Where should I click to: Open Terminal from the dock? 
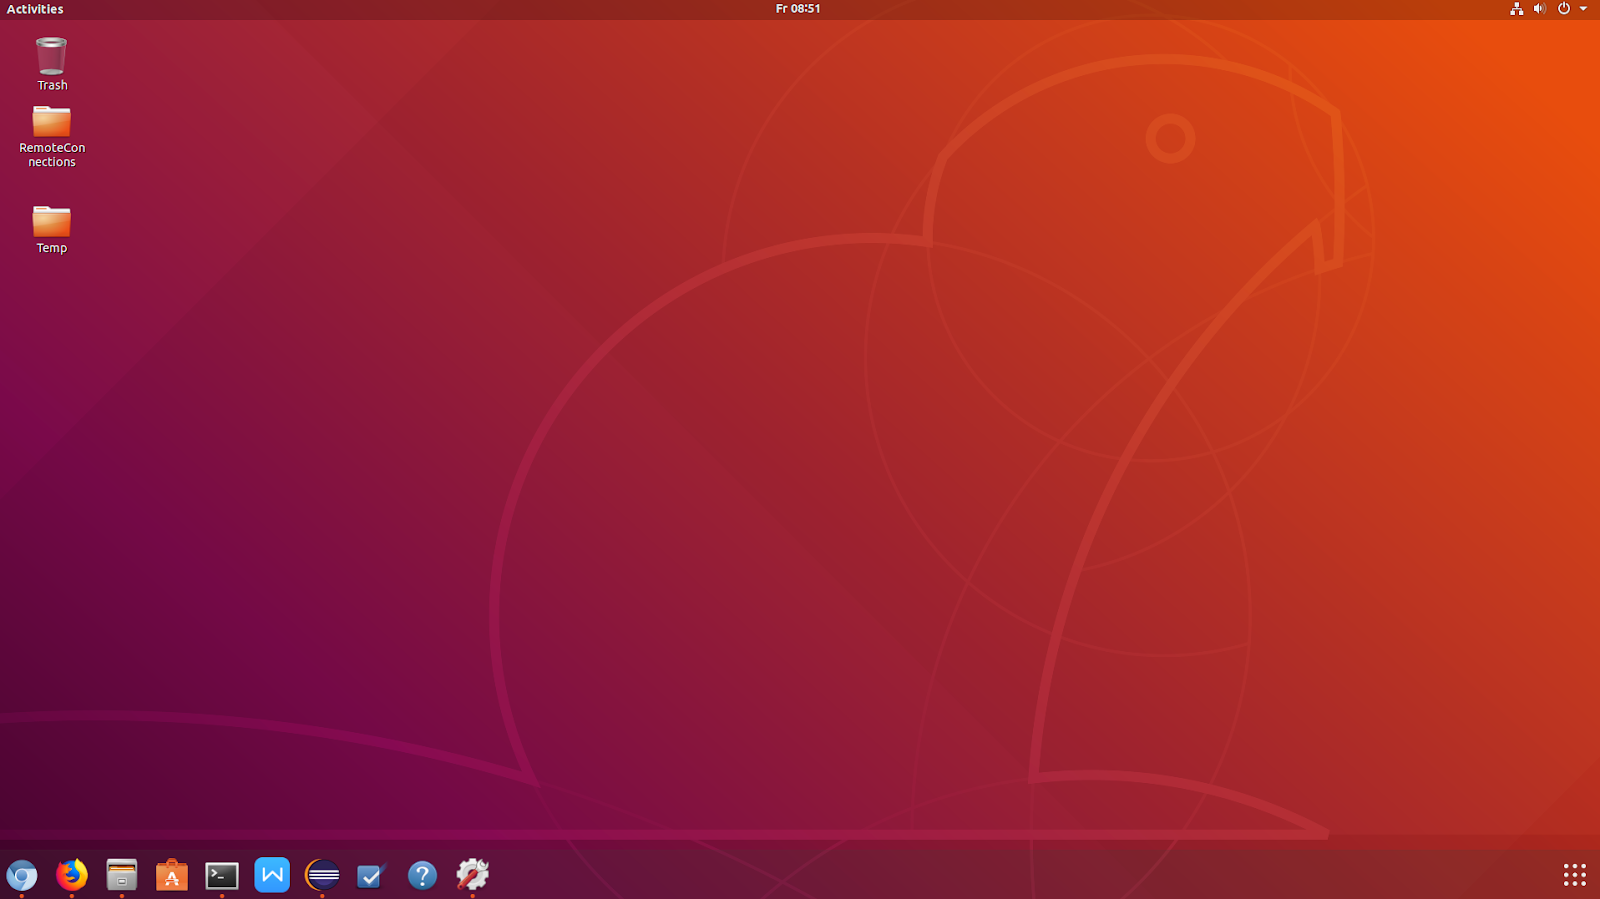[x=221, y=875]
